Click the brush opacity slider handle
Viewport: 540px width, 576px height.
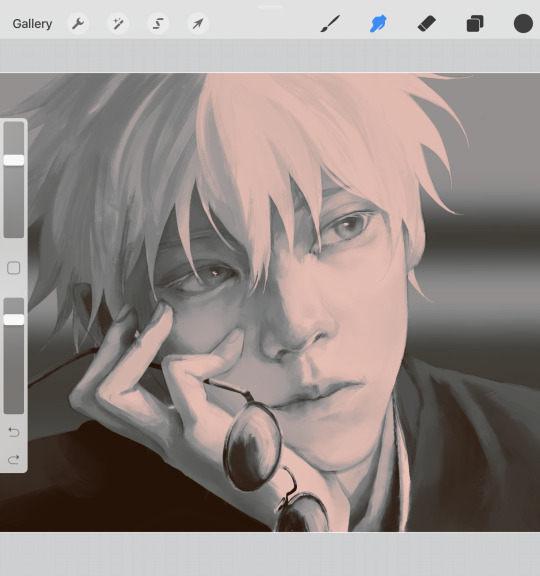[14, 320]
